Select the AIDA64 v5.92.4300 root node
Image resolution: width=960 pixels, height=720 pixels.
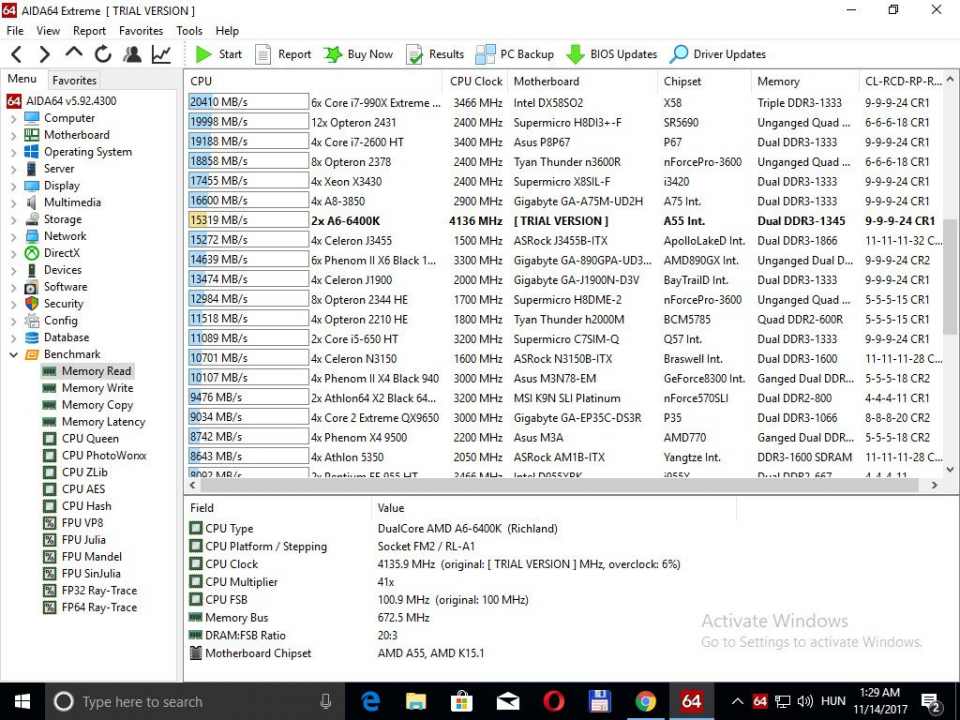point(71,101)
